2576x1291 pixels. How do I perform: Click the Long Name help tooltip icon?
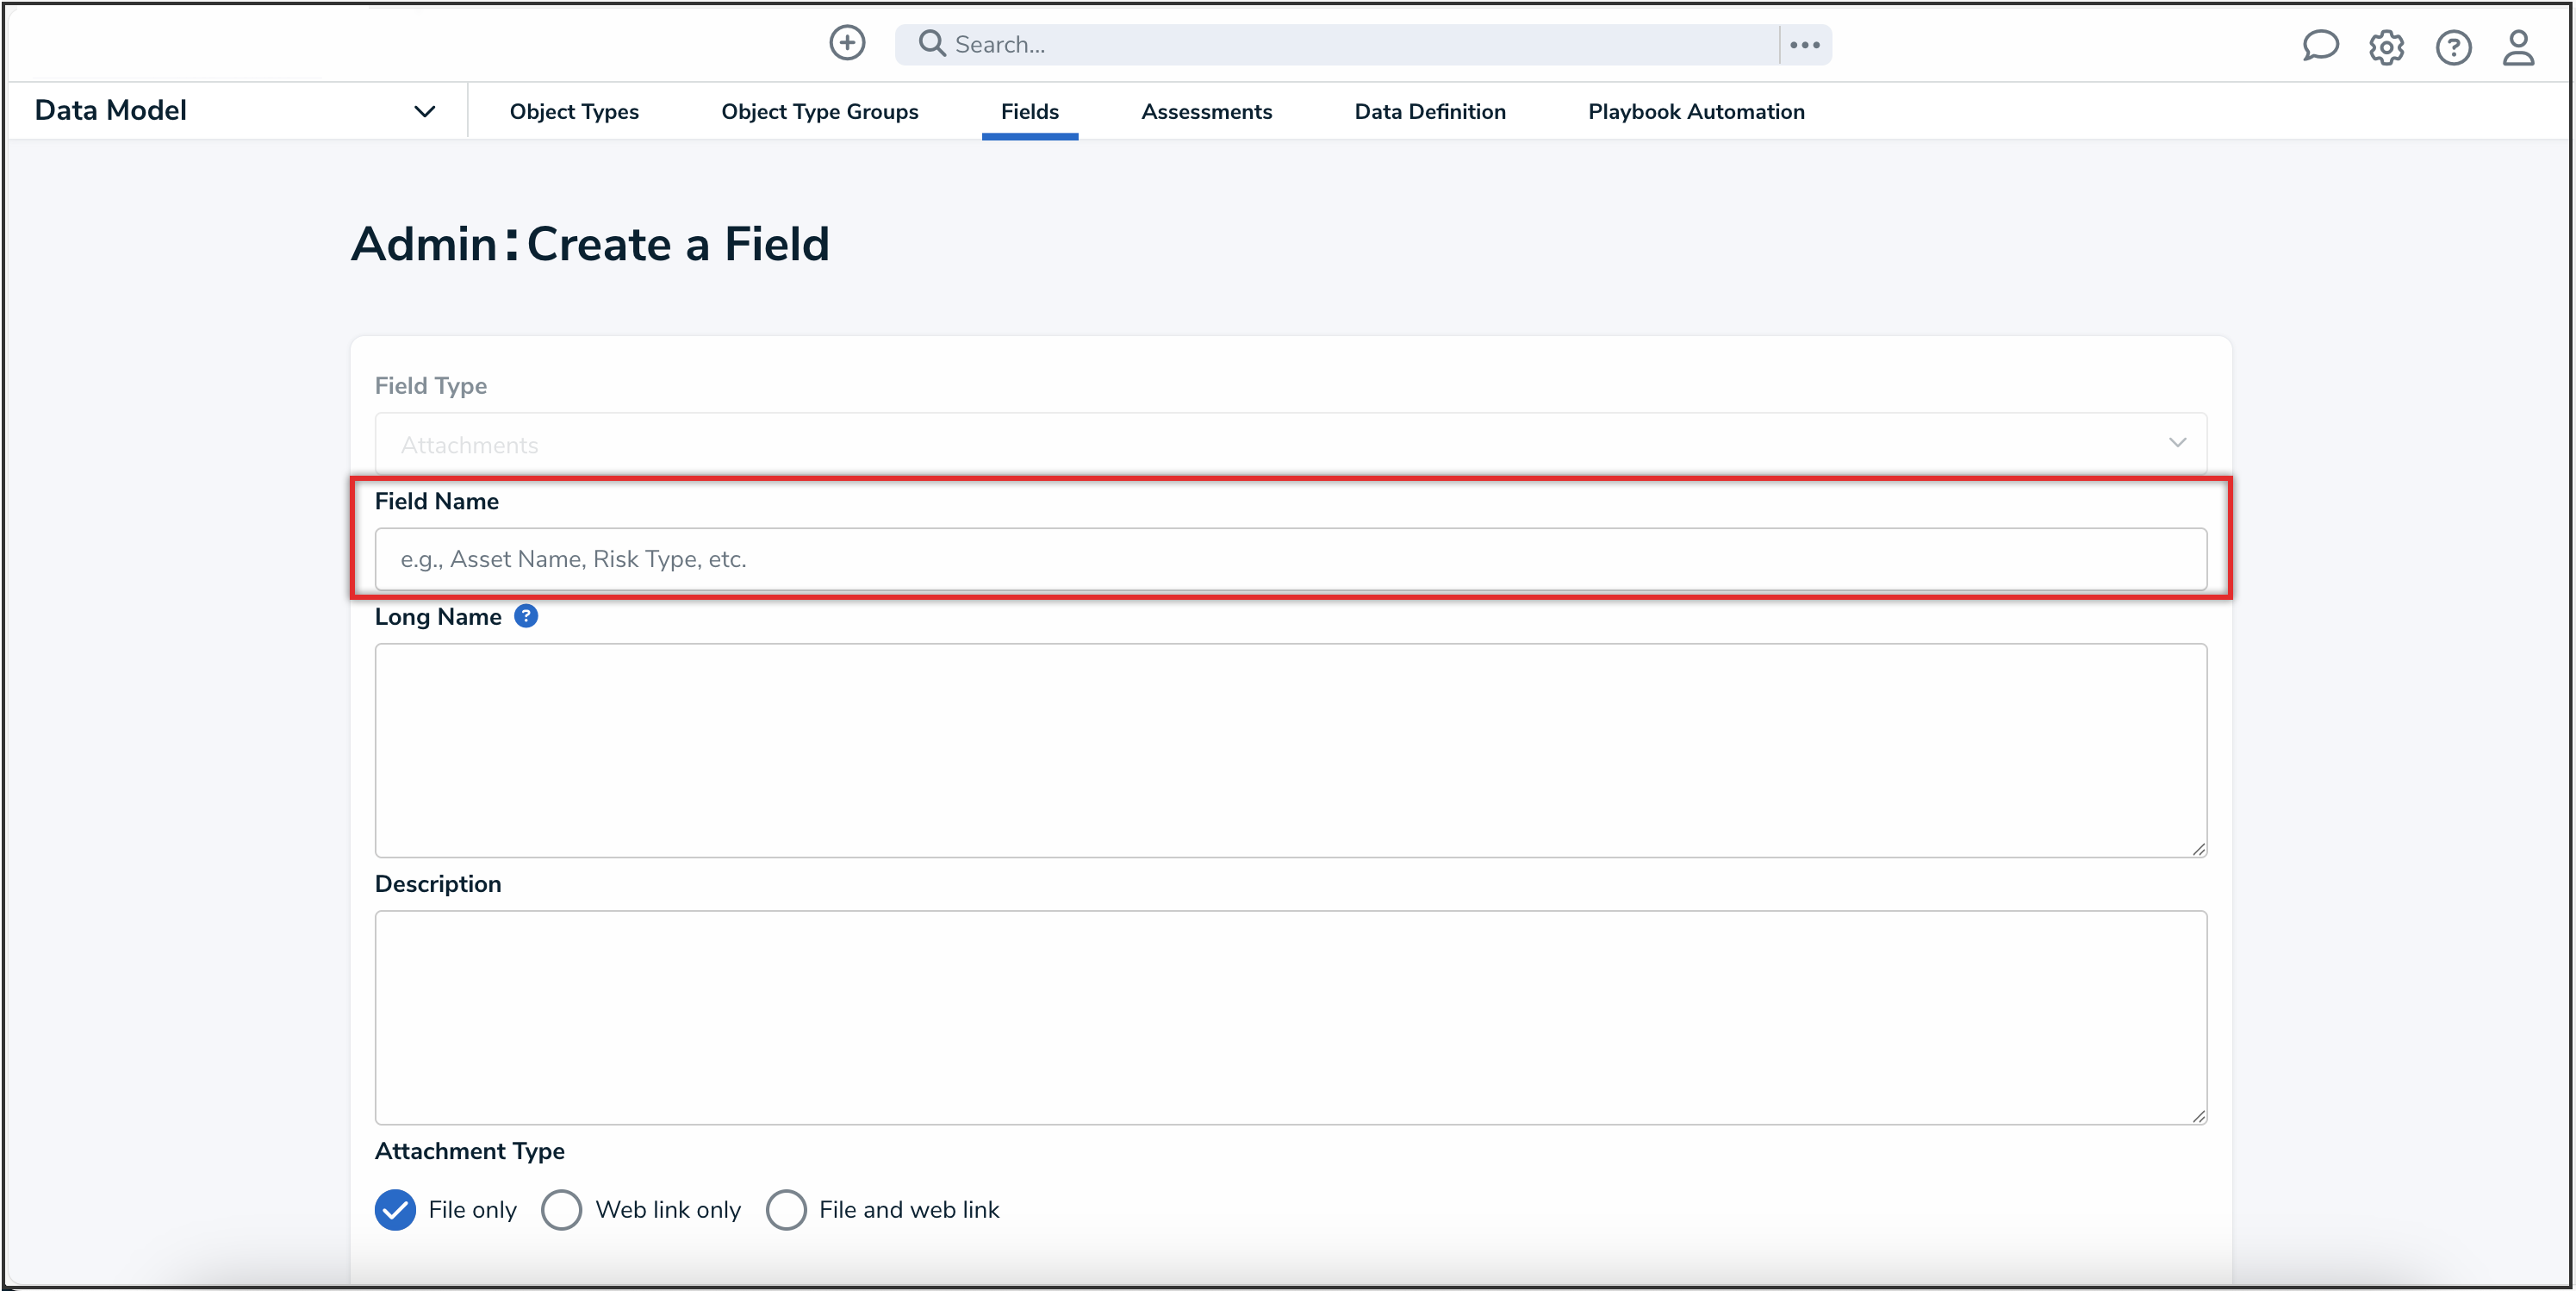pos(526,616)
